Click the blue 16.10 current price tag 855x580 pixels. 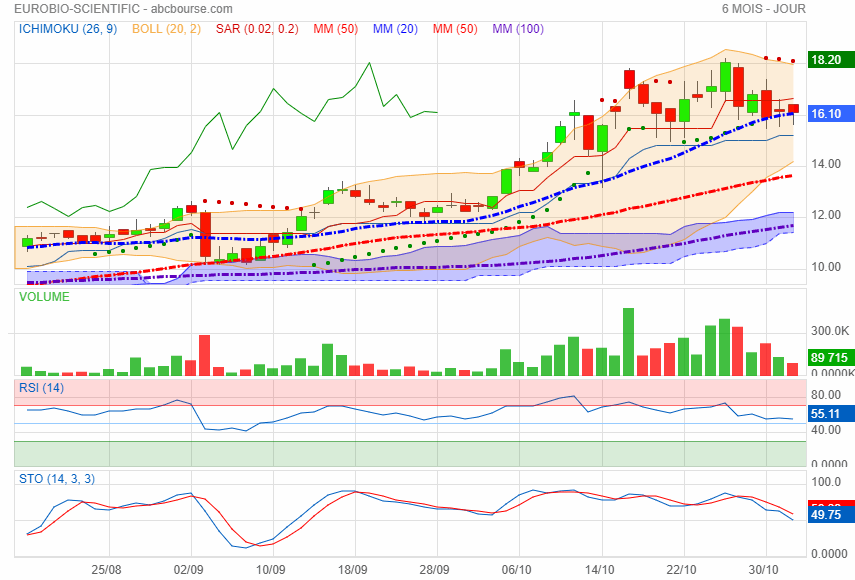[x=831, y=113]
